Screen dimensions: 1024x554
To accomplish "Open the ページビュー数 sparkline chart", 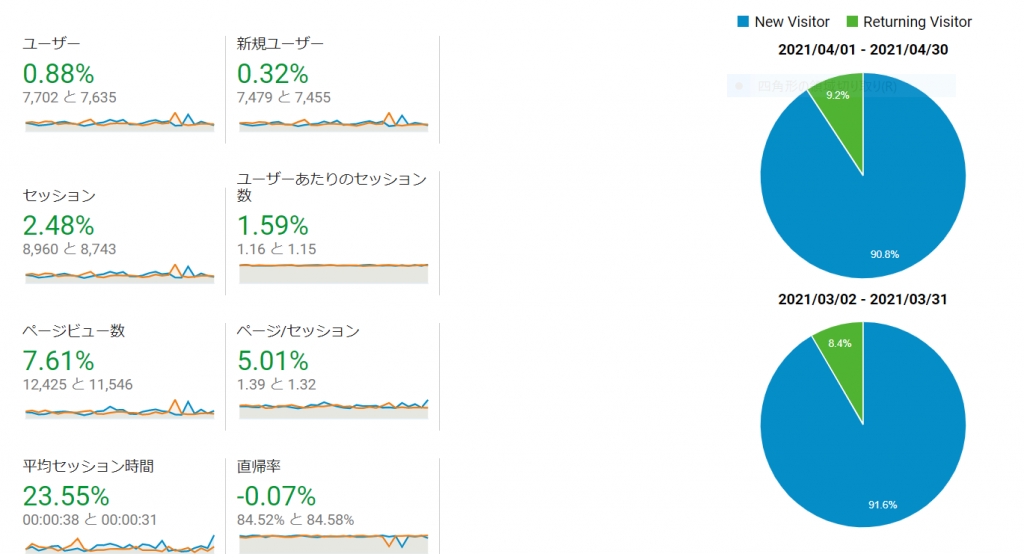I will [x=120, y=410].
